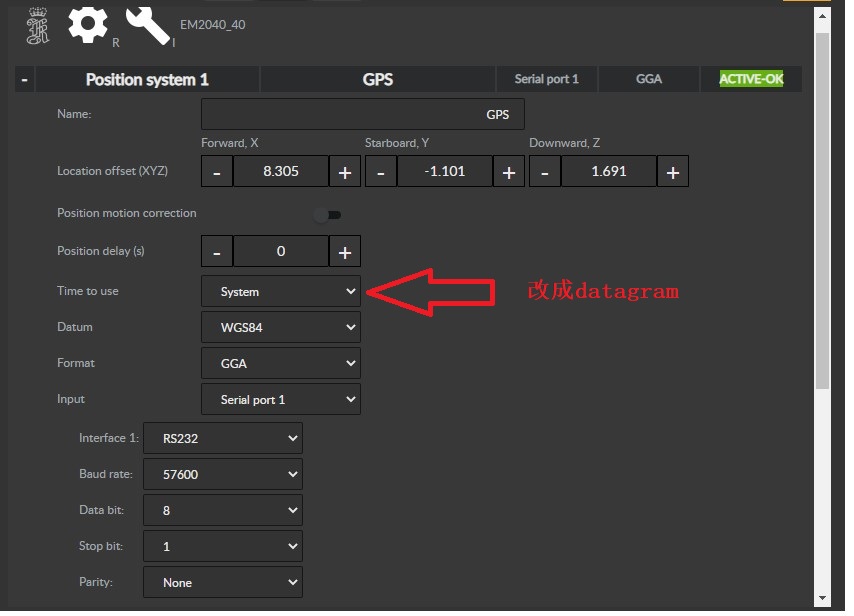
Task: Click the Time to use label
Action: point(88,291)
